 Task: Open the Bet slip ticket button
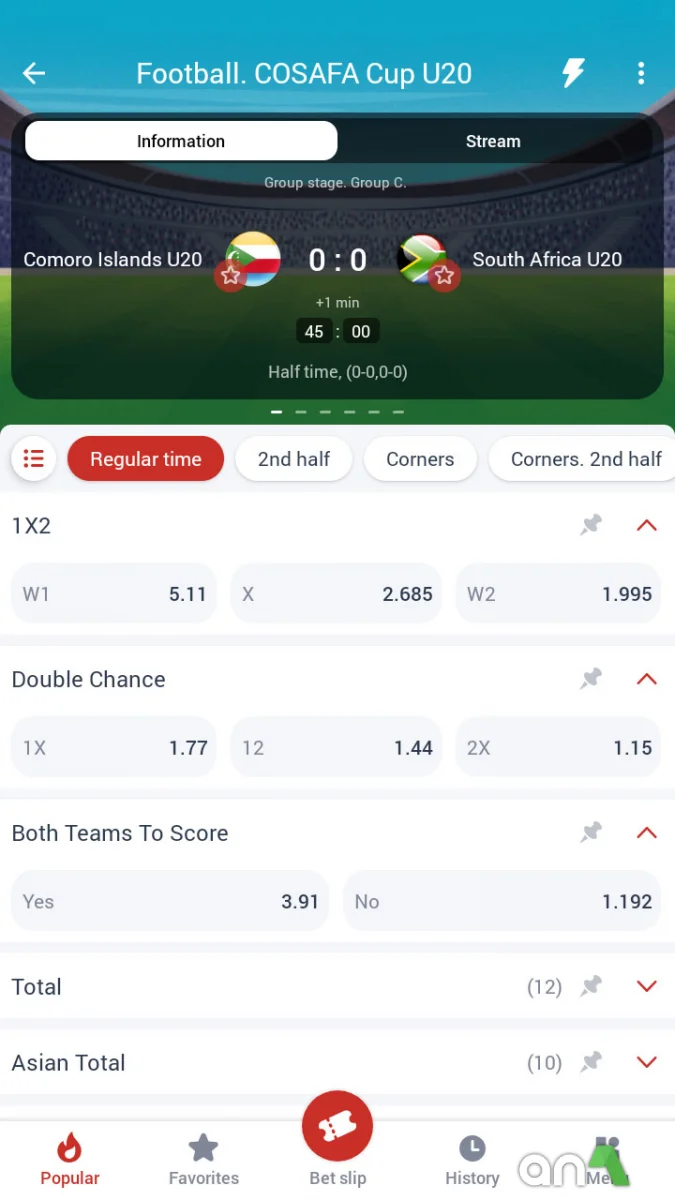pos(338,1126)
